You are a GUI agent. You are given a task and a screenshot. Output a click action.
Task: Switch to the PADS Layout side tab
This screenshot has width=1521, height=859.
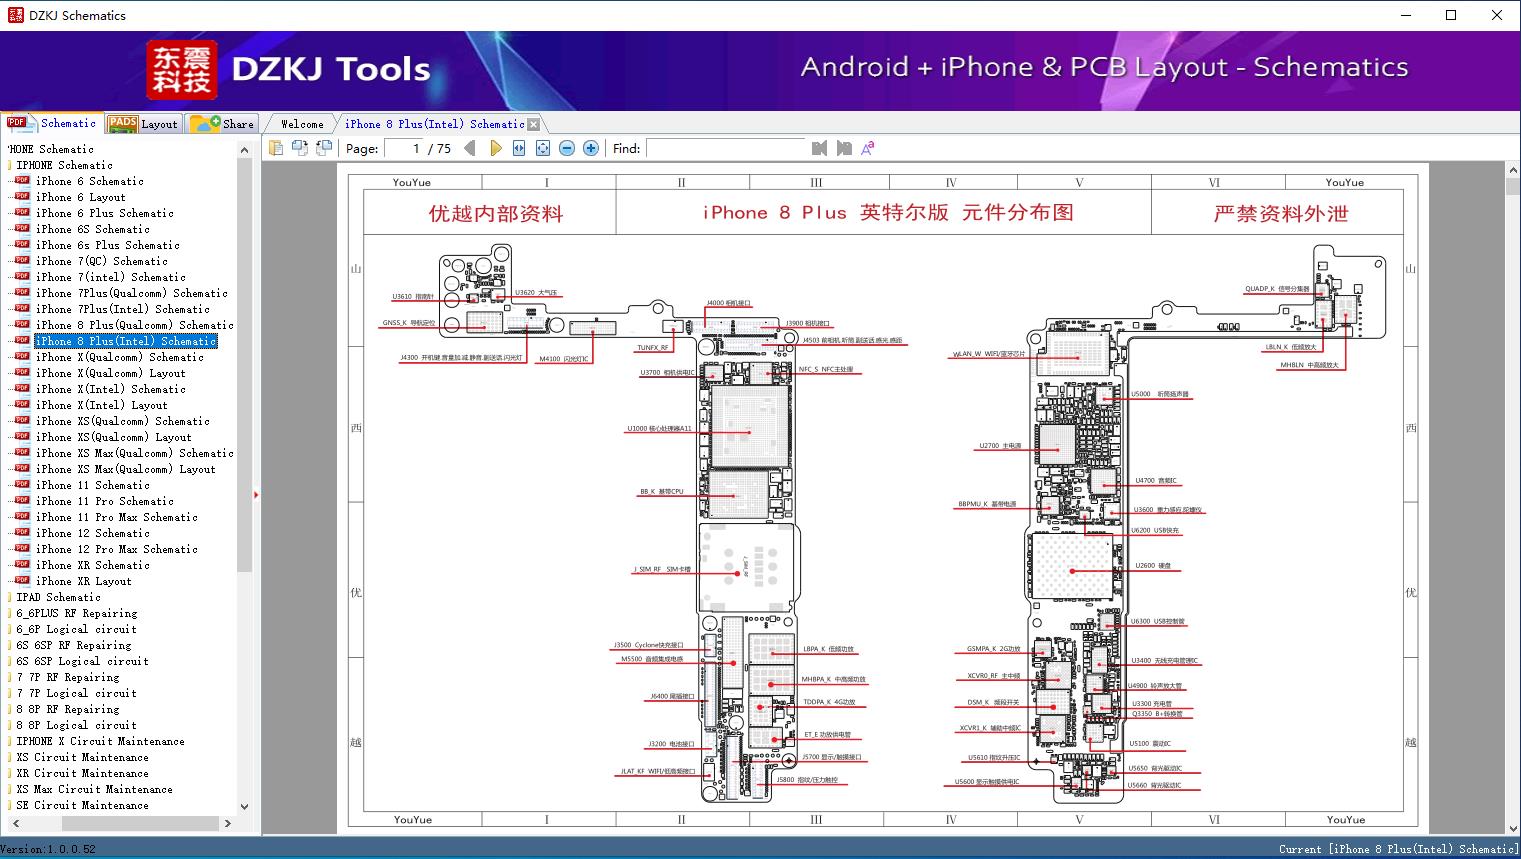tap(143, 123)
